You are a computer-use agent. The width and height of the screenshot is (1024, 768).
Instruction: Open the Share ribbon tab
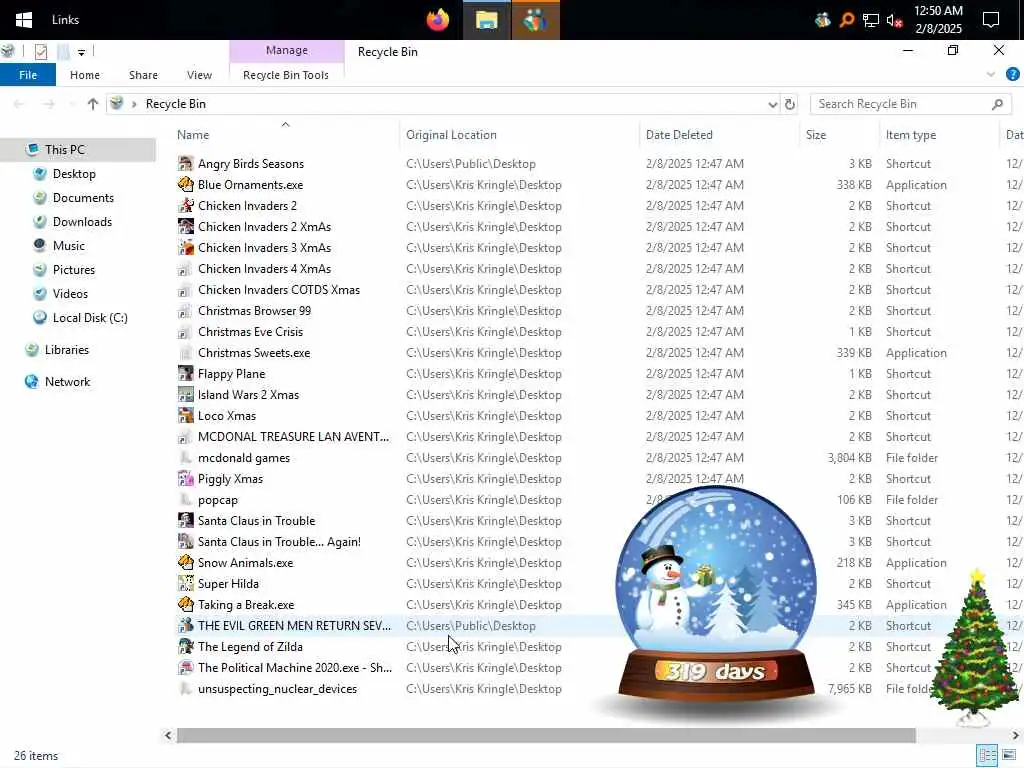pos(143,75)
